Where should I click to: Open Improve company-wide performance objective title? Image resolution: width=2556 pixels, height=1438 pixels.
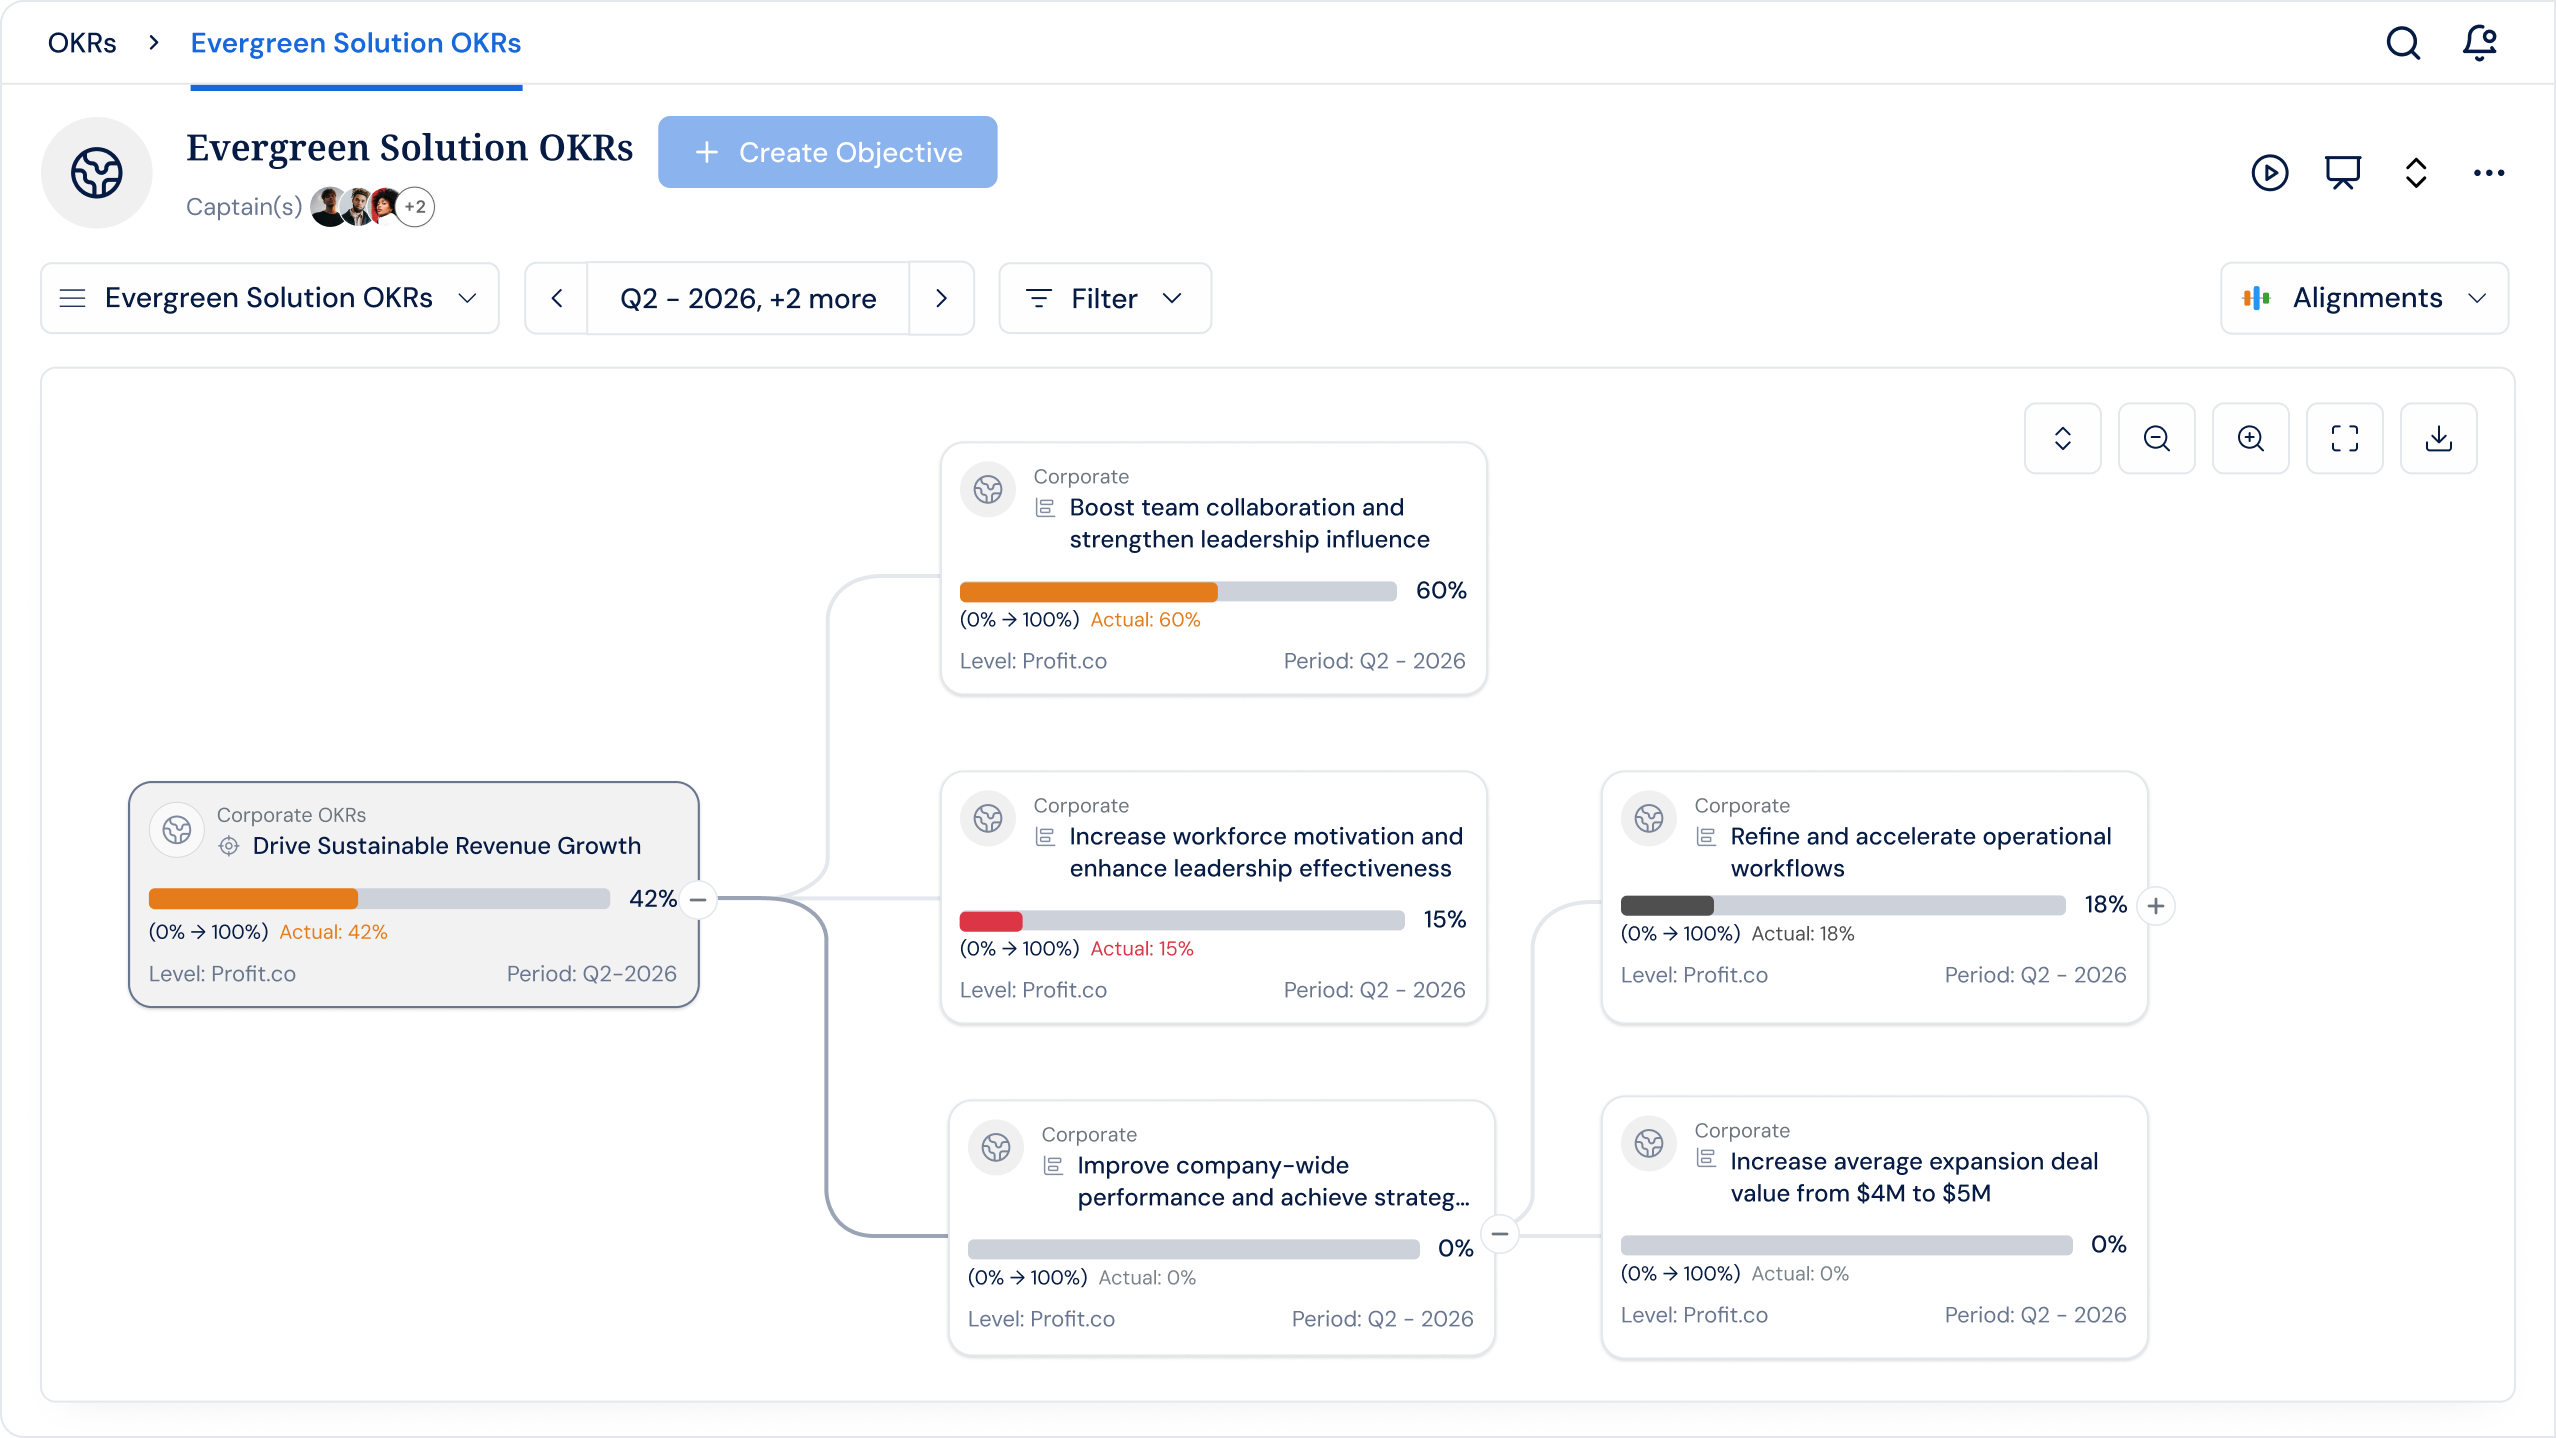pos(1273,1181)
